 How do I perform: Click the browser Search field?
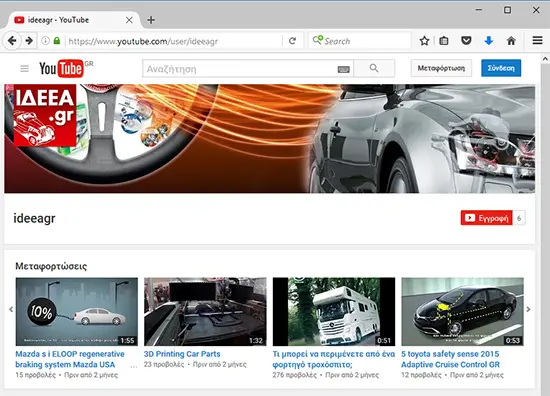pos(360,41)
